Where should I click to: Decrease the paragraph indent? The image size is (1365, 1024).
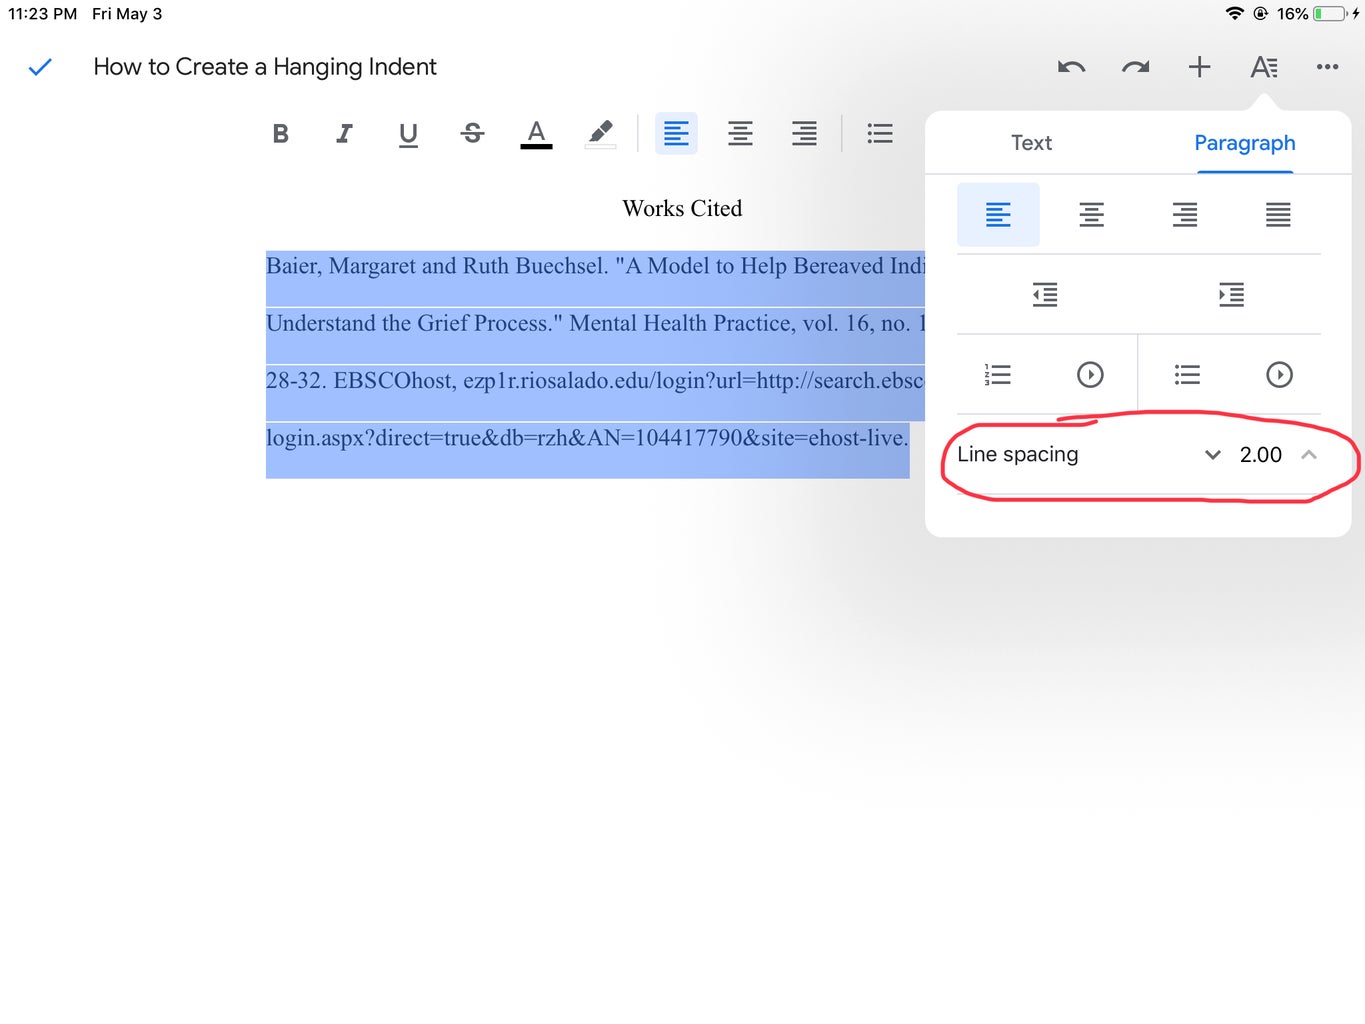[1044, 294]
